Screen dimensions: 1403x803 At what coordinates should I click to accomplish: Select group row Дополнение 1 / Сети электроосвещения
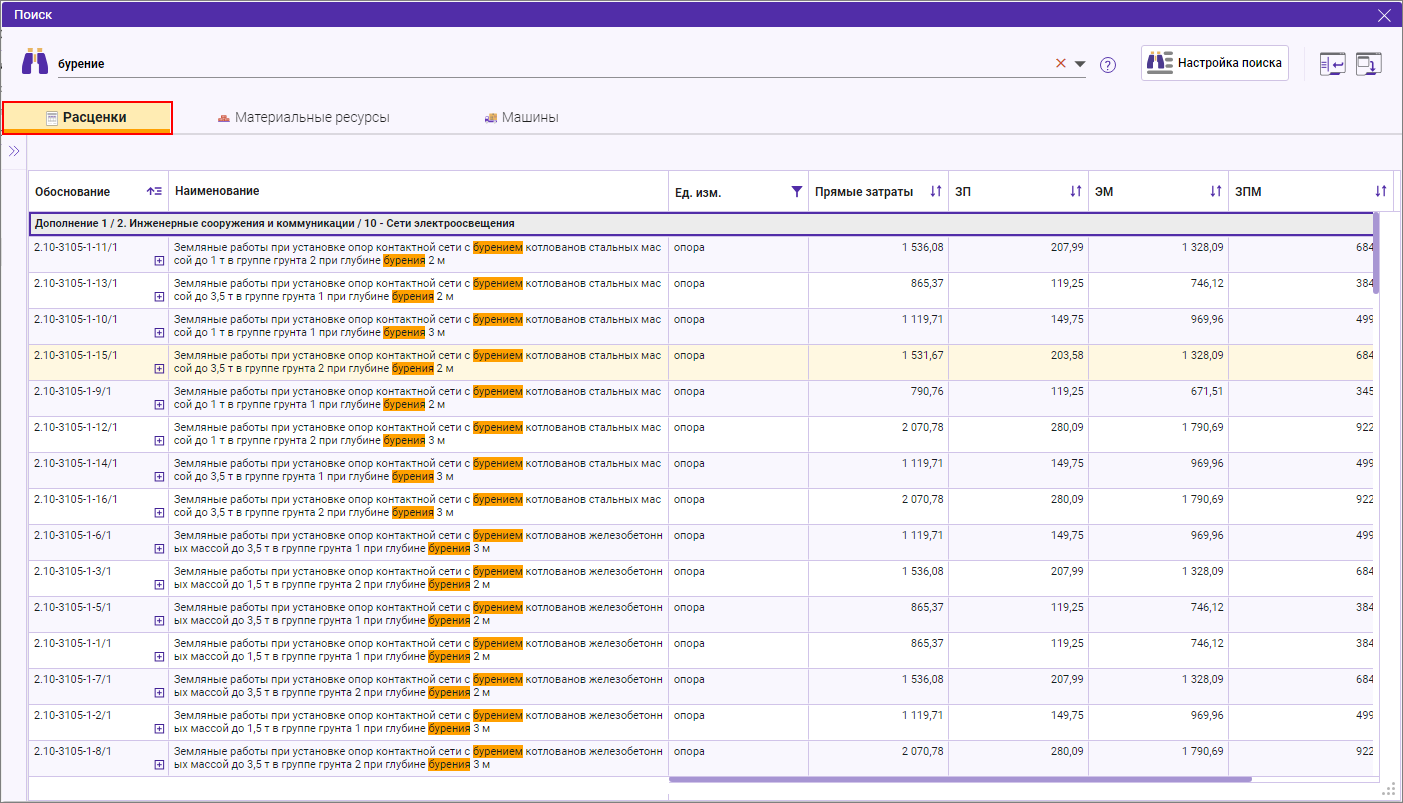(701, 223)
